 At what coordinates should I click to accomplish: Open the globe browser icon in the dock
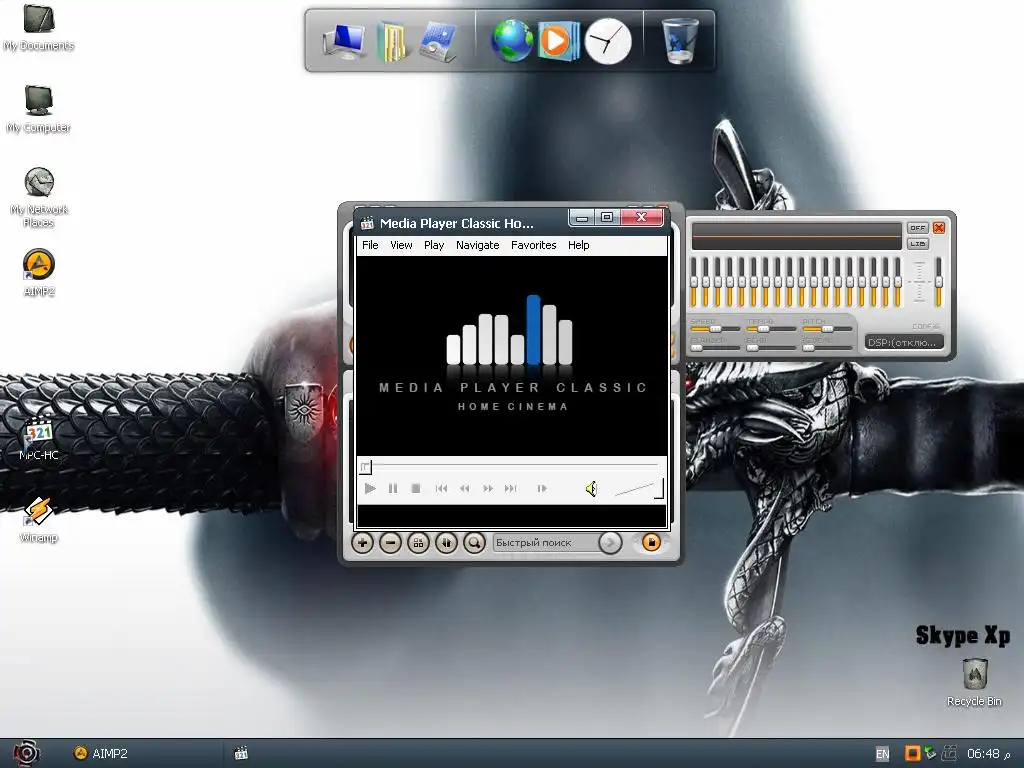[x=512, y=40]
